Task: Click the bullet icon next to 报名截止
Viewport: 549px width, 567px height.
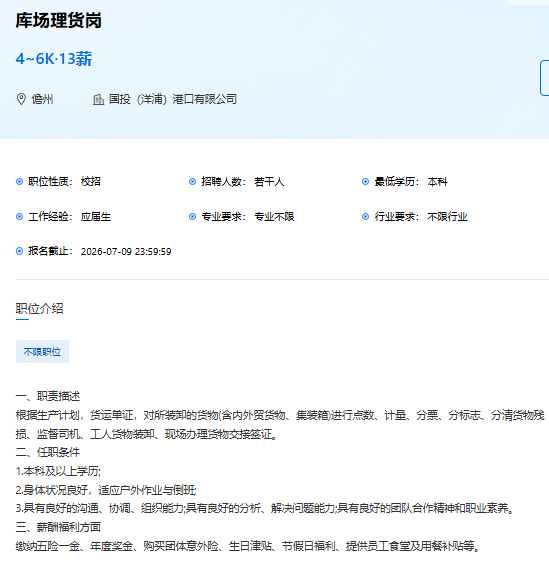Action: point(20,251)
